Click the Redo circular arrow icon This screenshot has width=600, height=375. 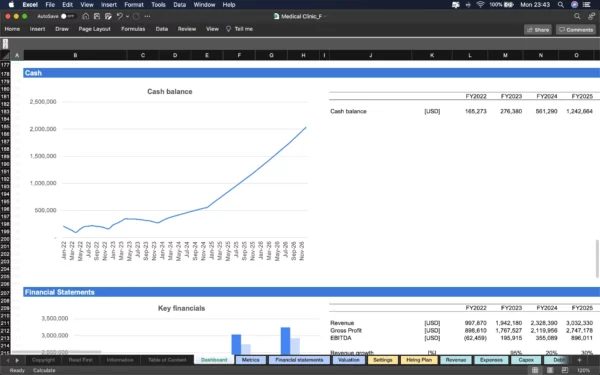[x=137, y=16]
